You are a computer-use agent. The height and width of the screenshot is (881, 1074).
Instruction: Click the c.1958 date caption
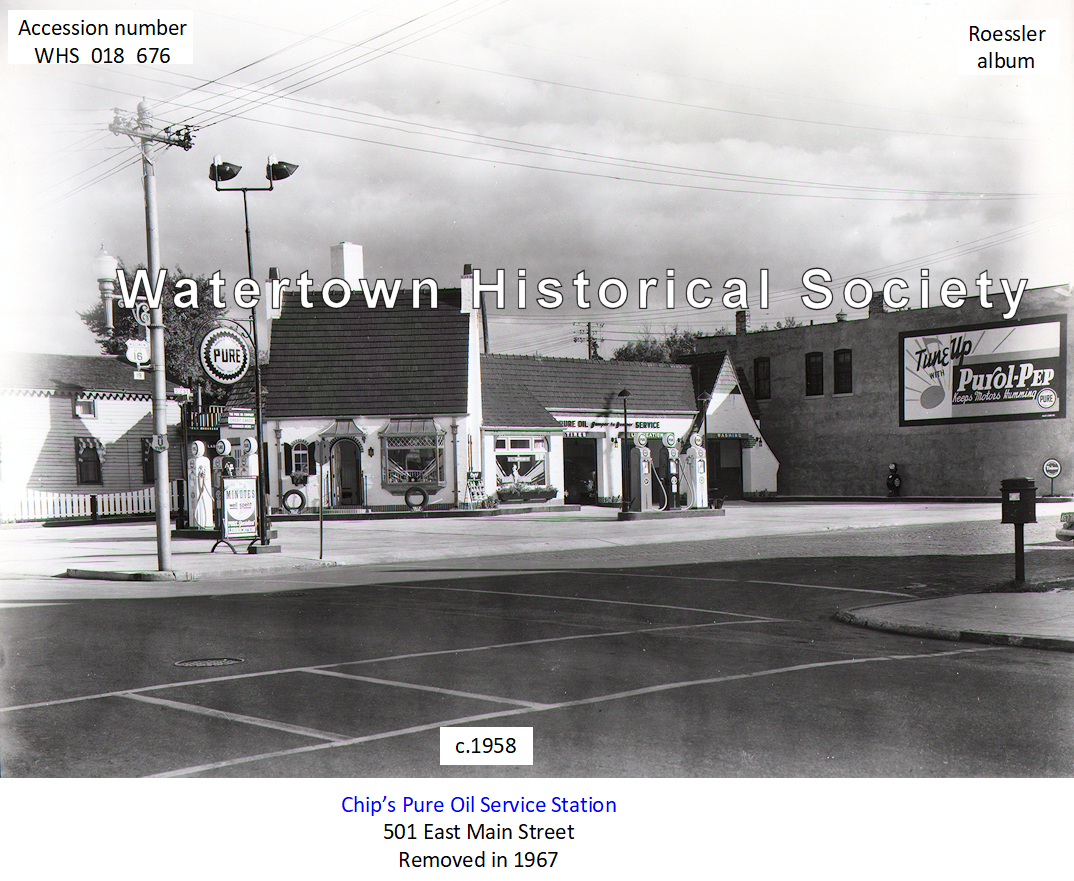tap(486, 746)
